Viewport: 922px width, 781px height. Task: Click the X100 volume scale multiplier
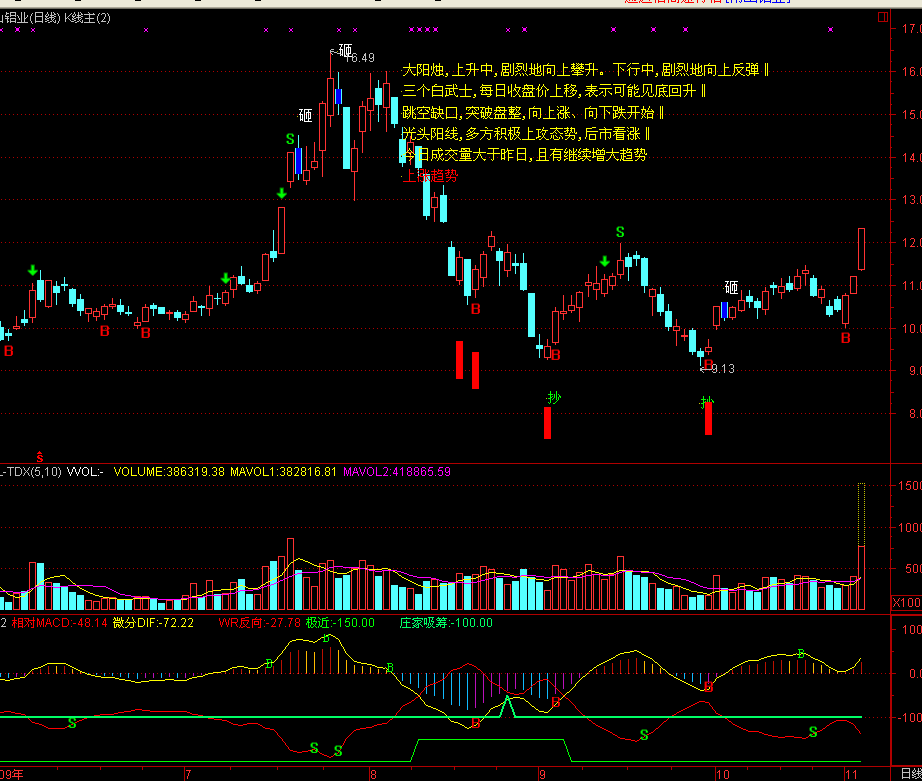pyautogui.click(x=905, y=603)
